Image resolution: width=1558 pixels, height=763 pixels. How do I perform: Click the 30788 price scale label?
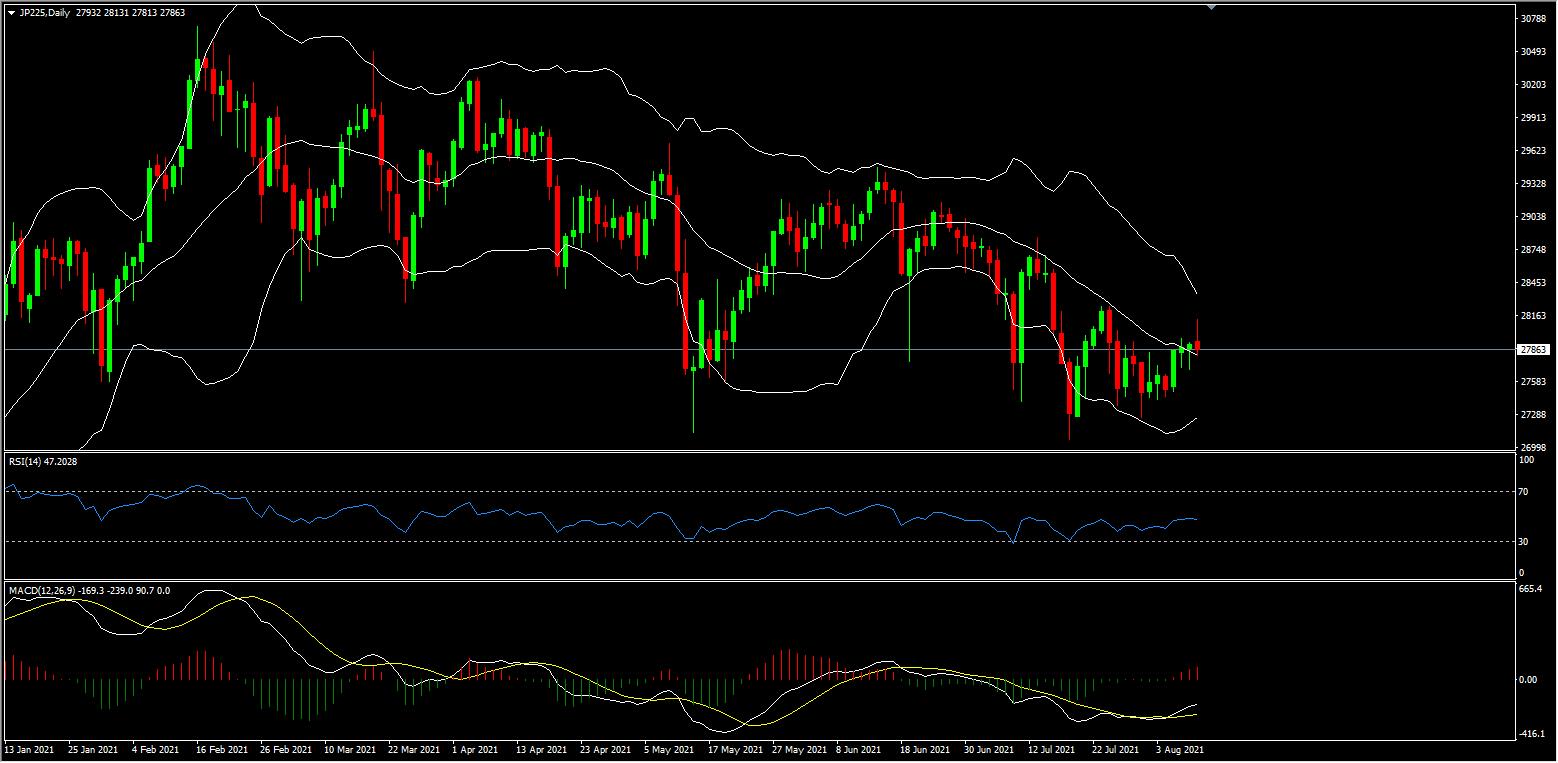pos(1533,19)
